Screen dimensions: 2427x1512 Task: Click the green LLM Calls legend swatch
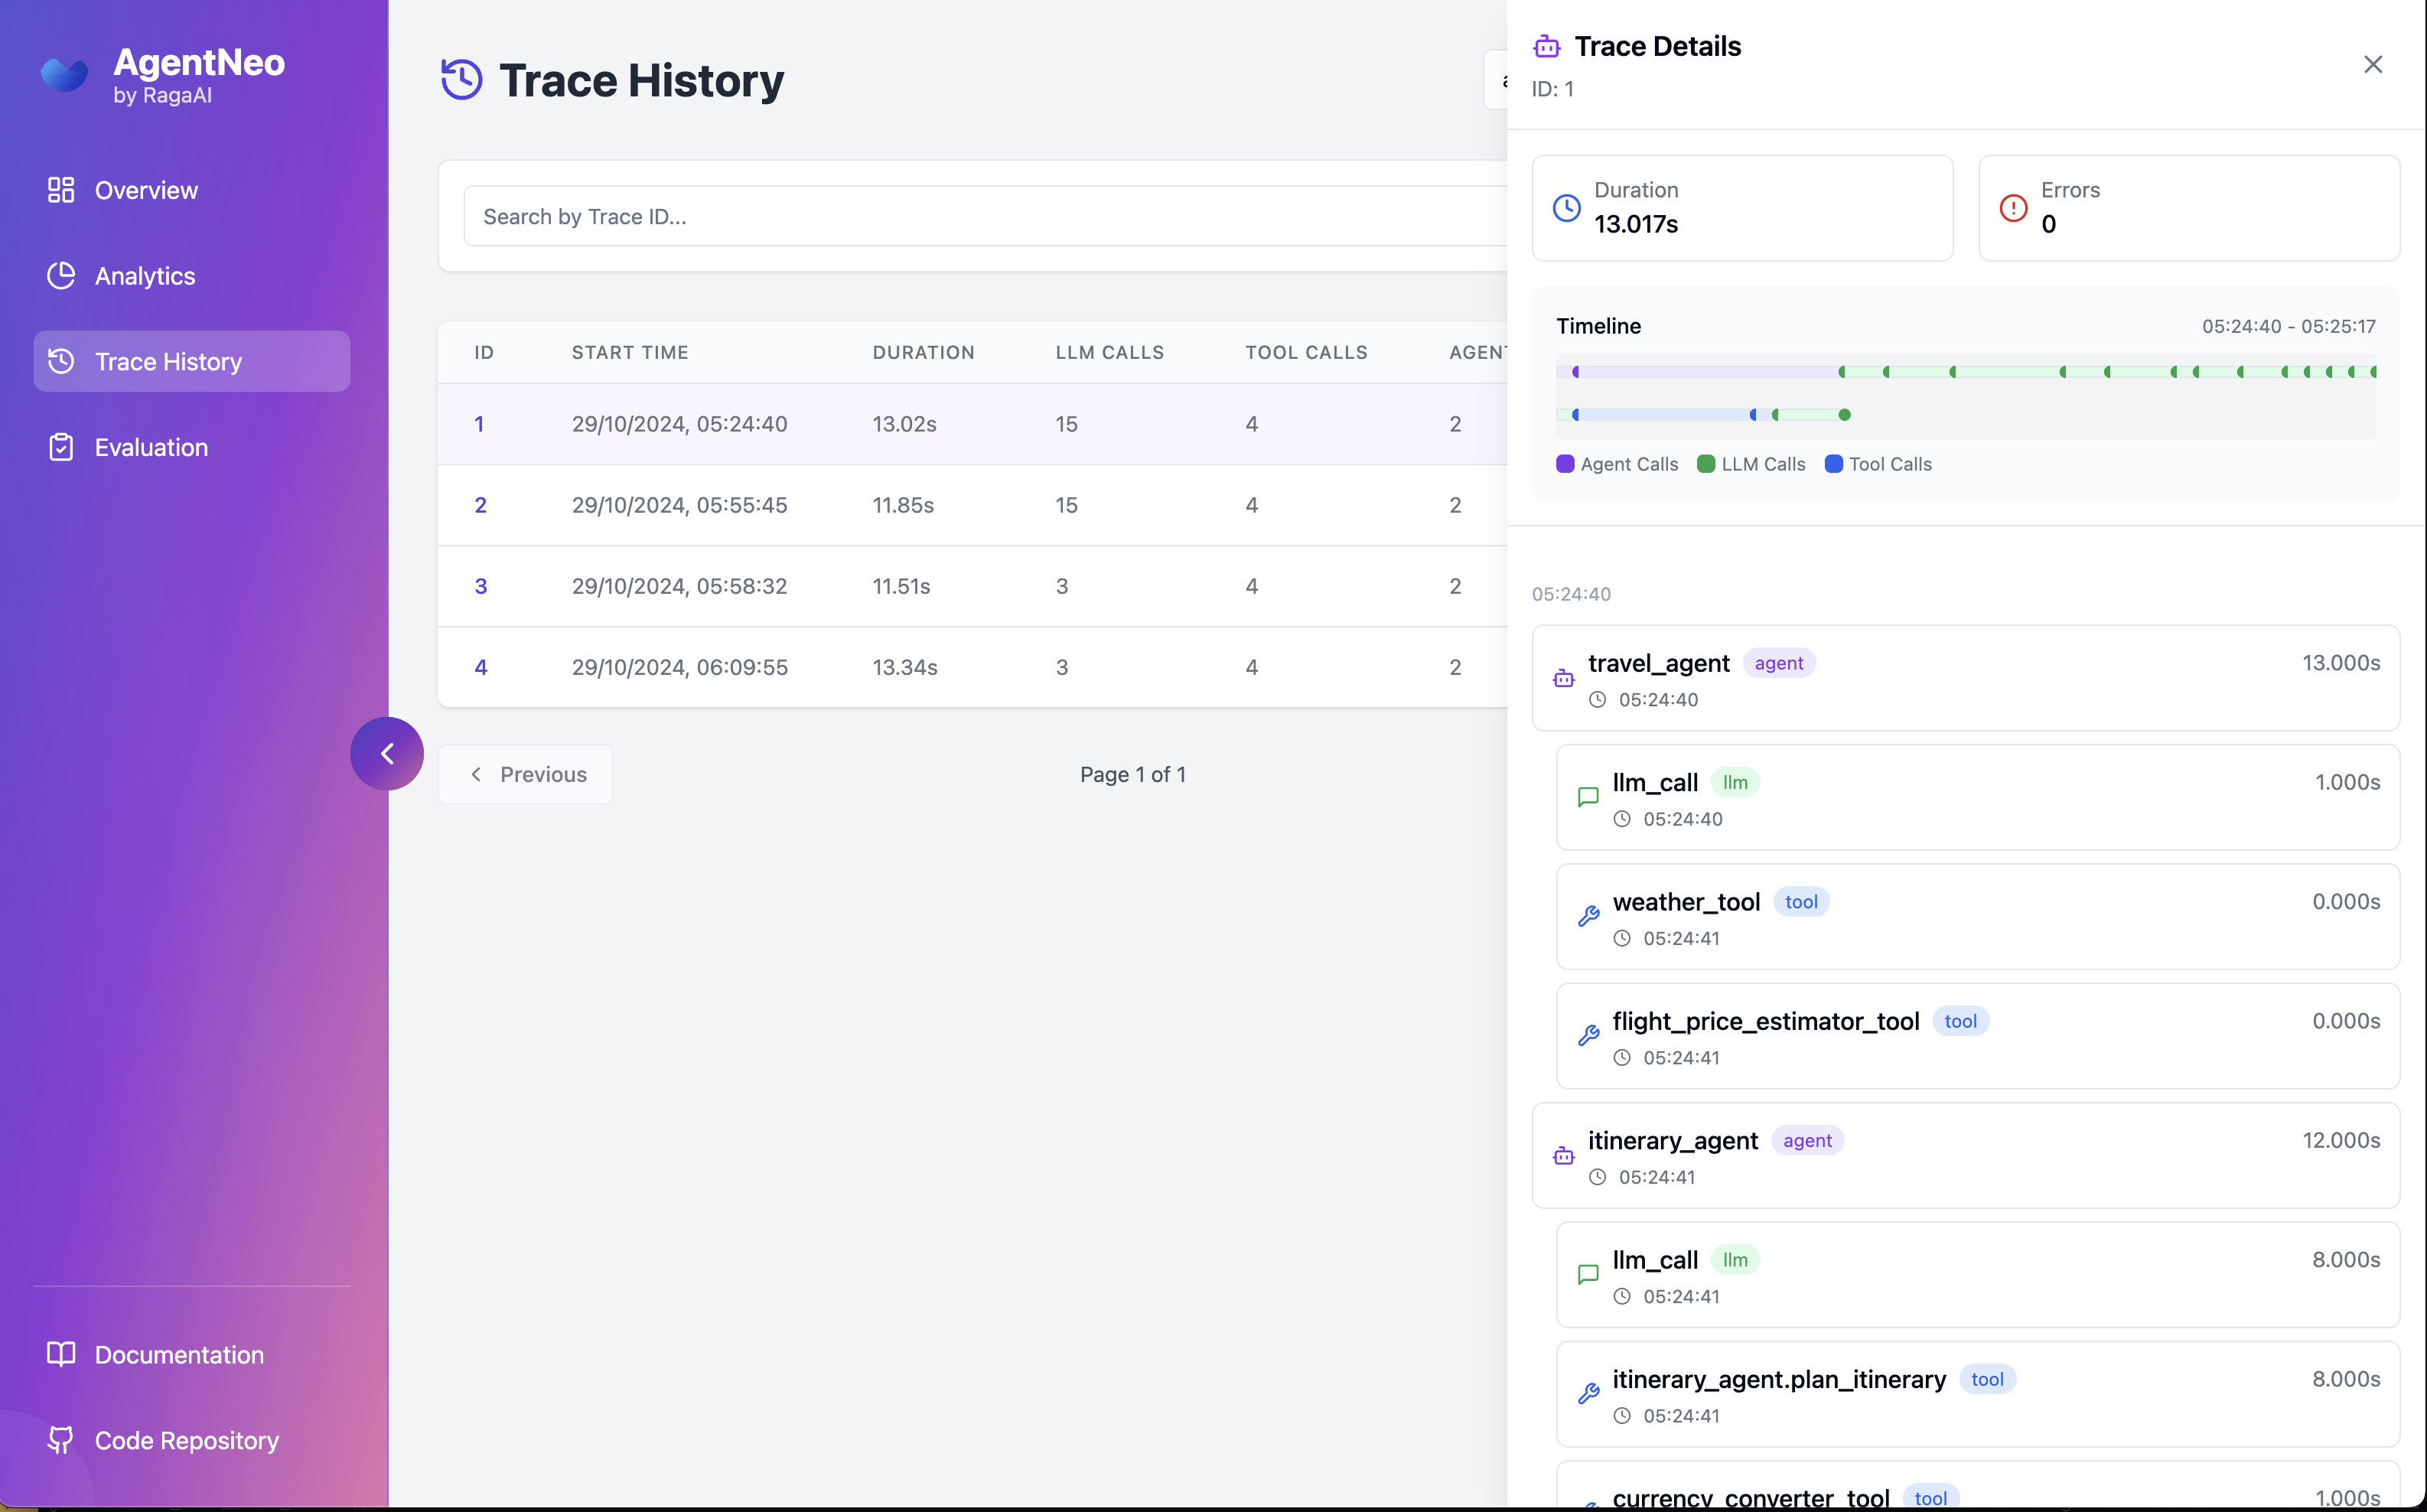[x=1706, y=464]
